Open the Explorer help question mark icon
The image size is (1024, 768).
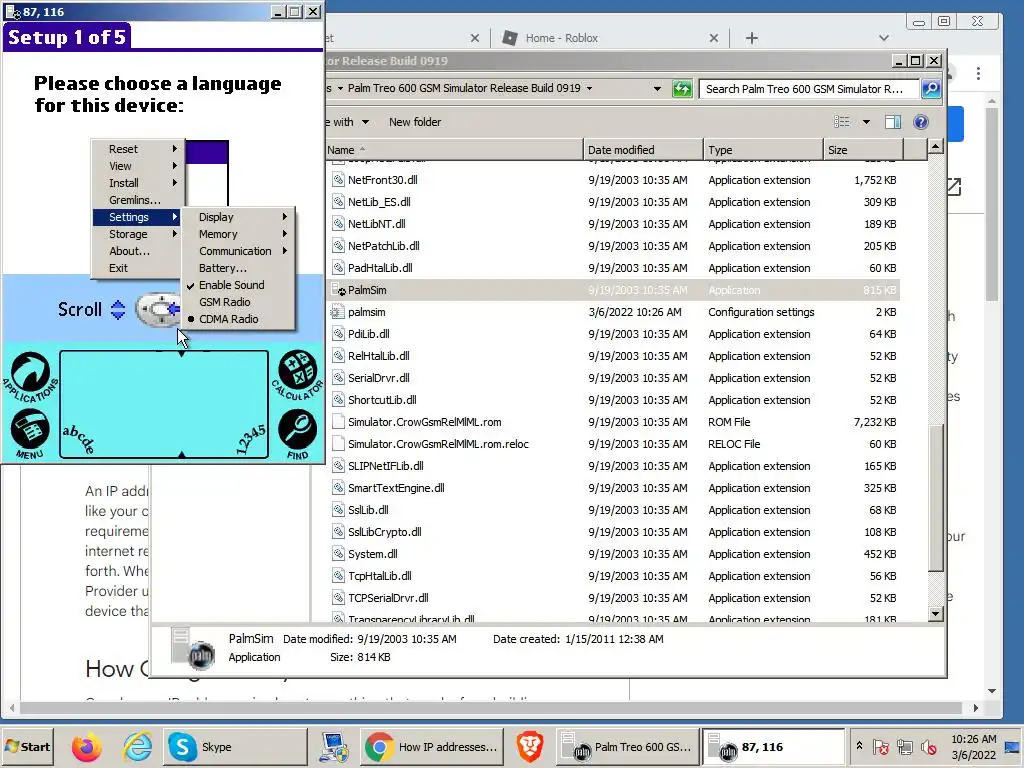coord(921,121)
